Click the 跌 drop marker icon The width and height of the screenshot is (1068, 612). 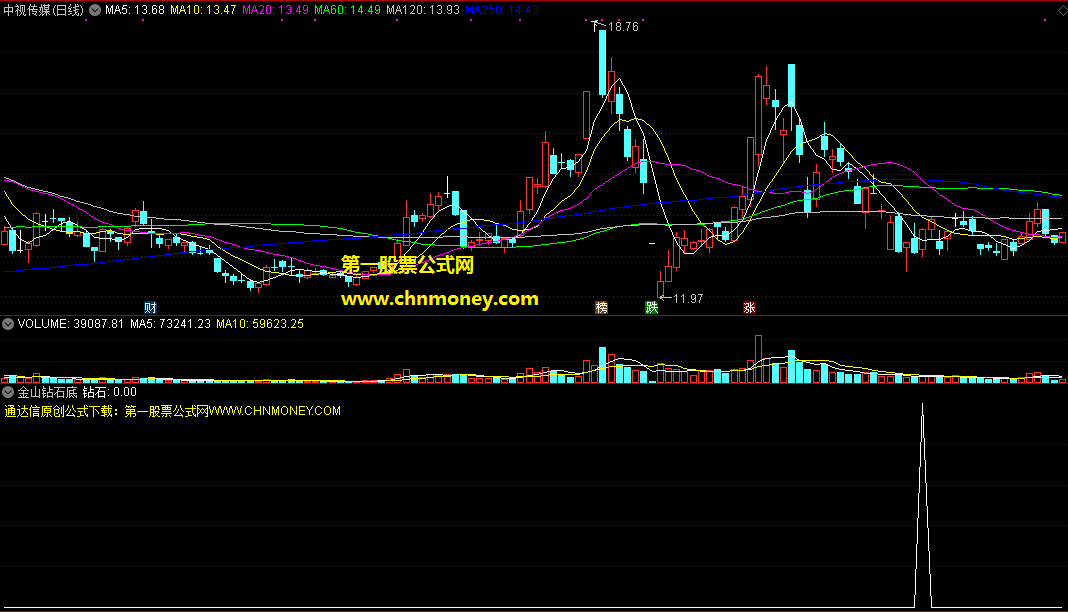(x=652, y=308)
